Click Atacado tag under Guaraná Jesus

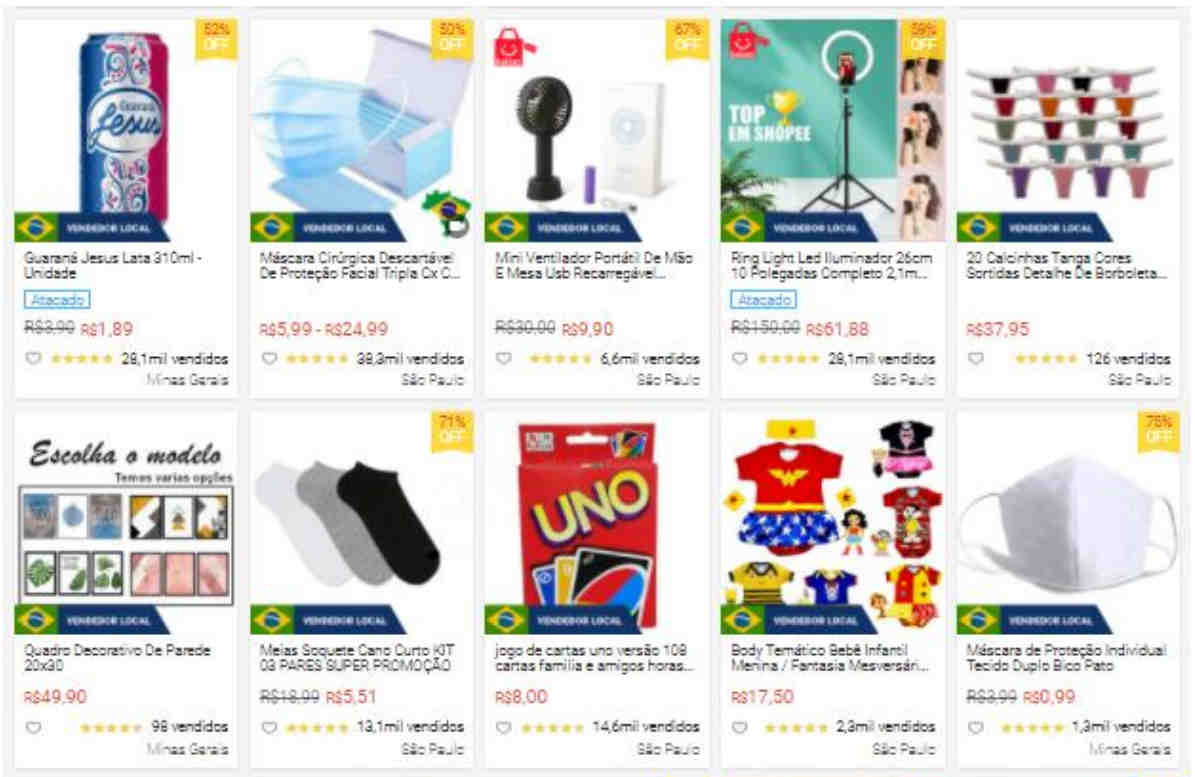(x=57, y=299)
